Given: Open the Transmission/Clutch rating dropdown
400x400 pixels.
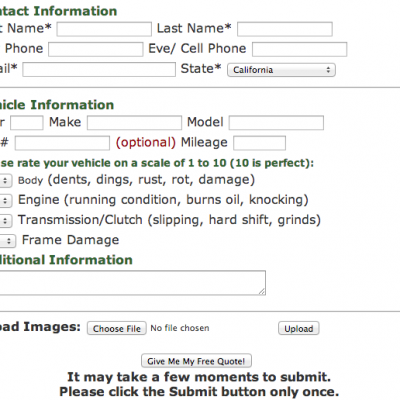Looking at the screenshot, I should click(6, 221).
